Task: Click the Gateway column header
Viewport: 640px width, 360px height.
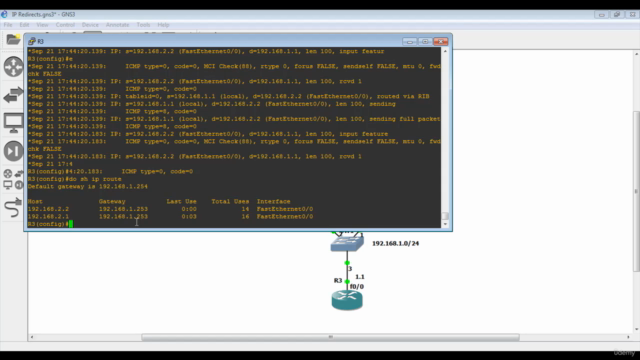Action: click(x=112, y=202)
